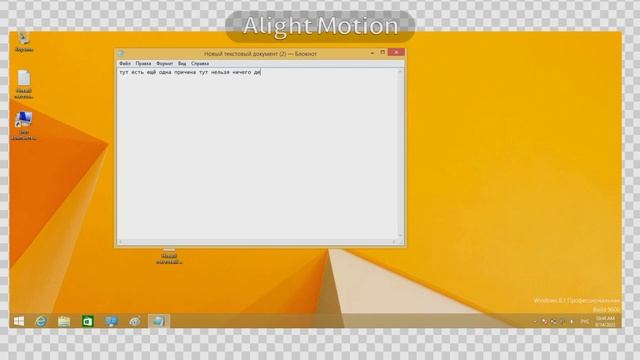Select the blank text document icon on the desktop
The width and height of the screenshot is (640, 360).
pos(24,84)
